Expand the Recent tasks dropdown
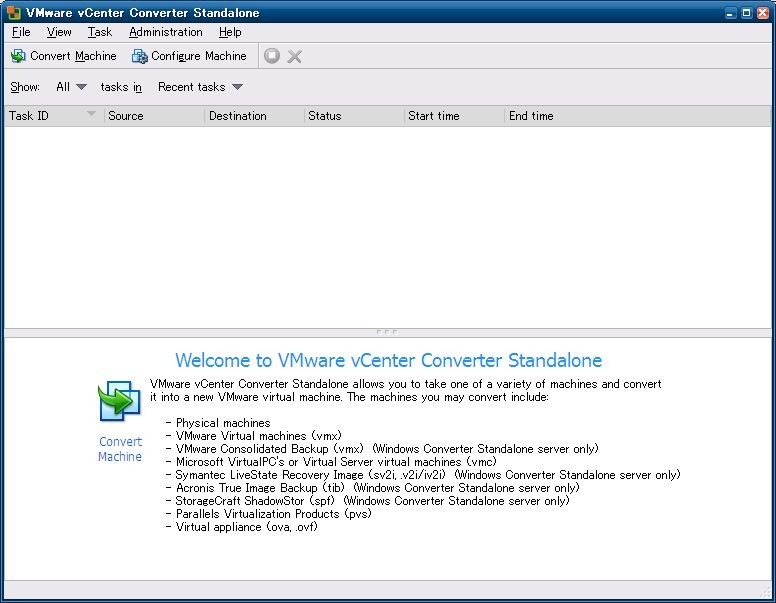Image resolution: width=776 pixels, height=603 pixels. point(200,87)
